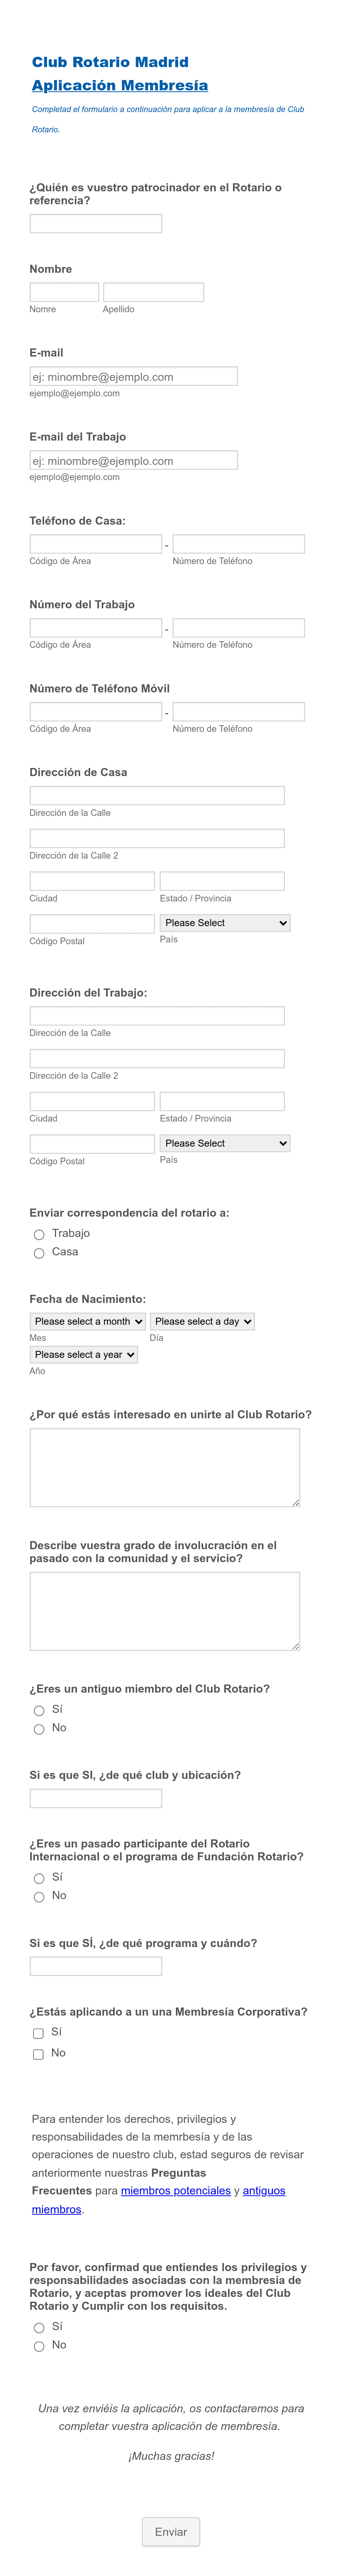Click Ciudad field under Dirección de Casa
343x2576 pixels.
click(92, 881)
